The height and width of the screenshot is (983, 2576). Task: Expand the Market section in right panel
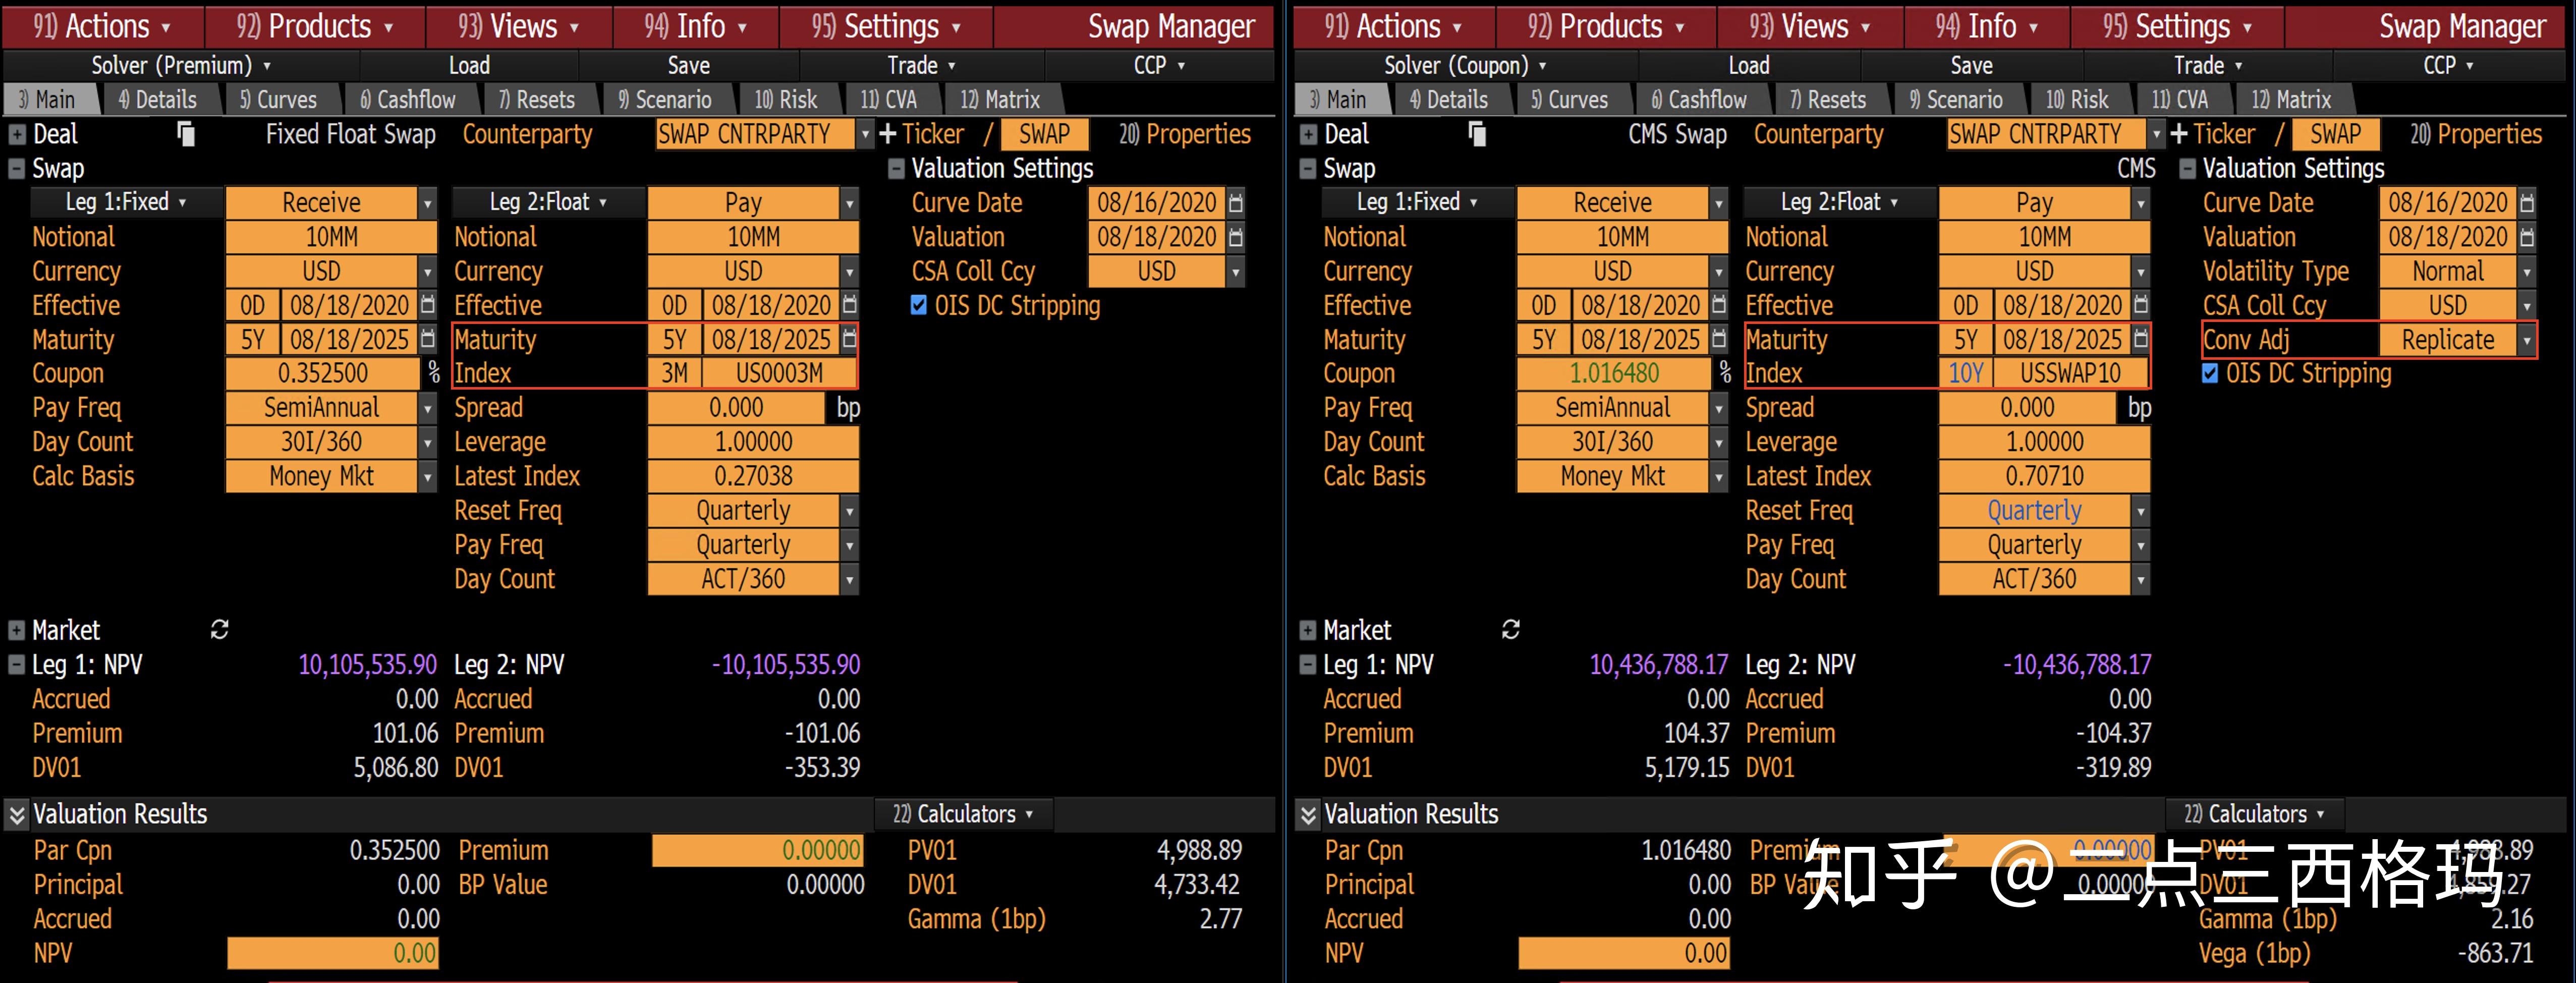[x=1307, y=630]
